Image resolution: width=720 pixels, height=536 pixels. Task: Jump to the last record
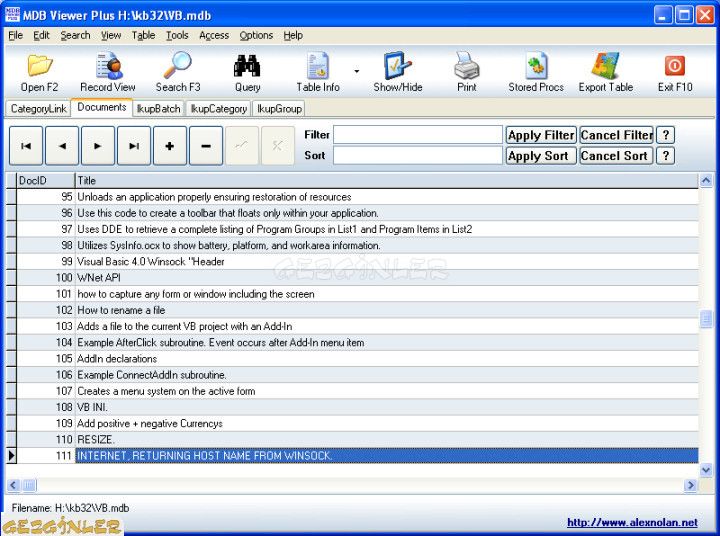[134, 146]
